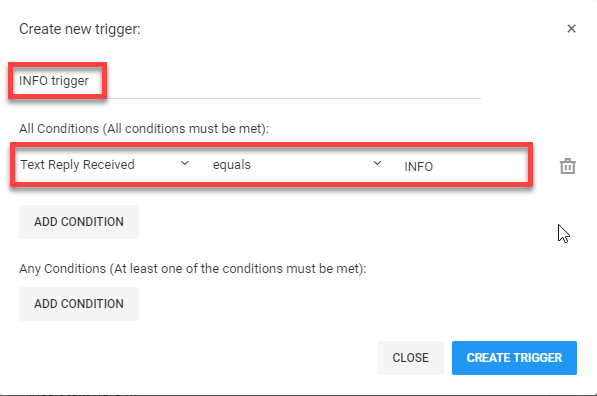Open the Text Reply Received condition dropdown
The image size is (597, 396).
[104, 164]
